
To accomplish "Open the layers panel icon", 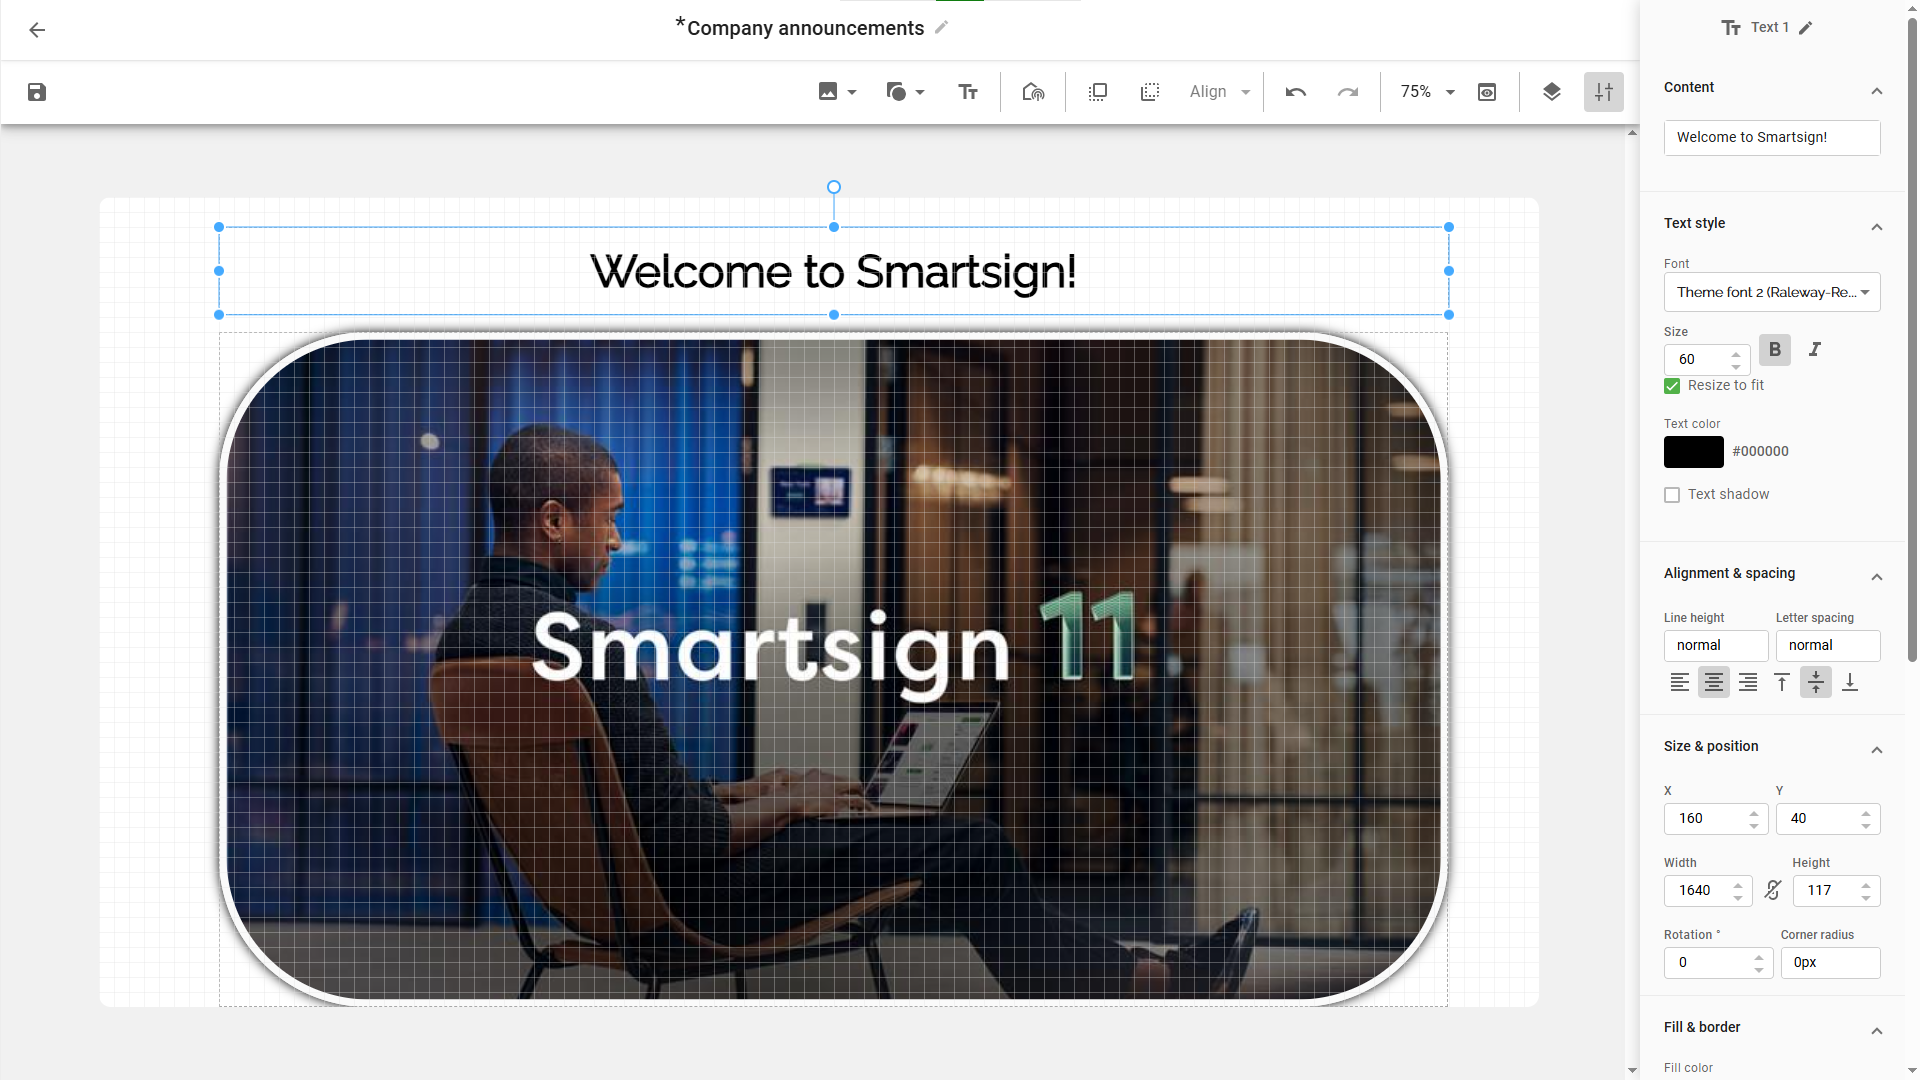I will [1552, 92].
